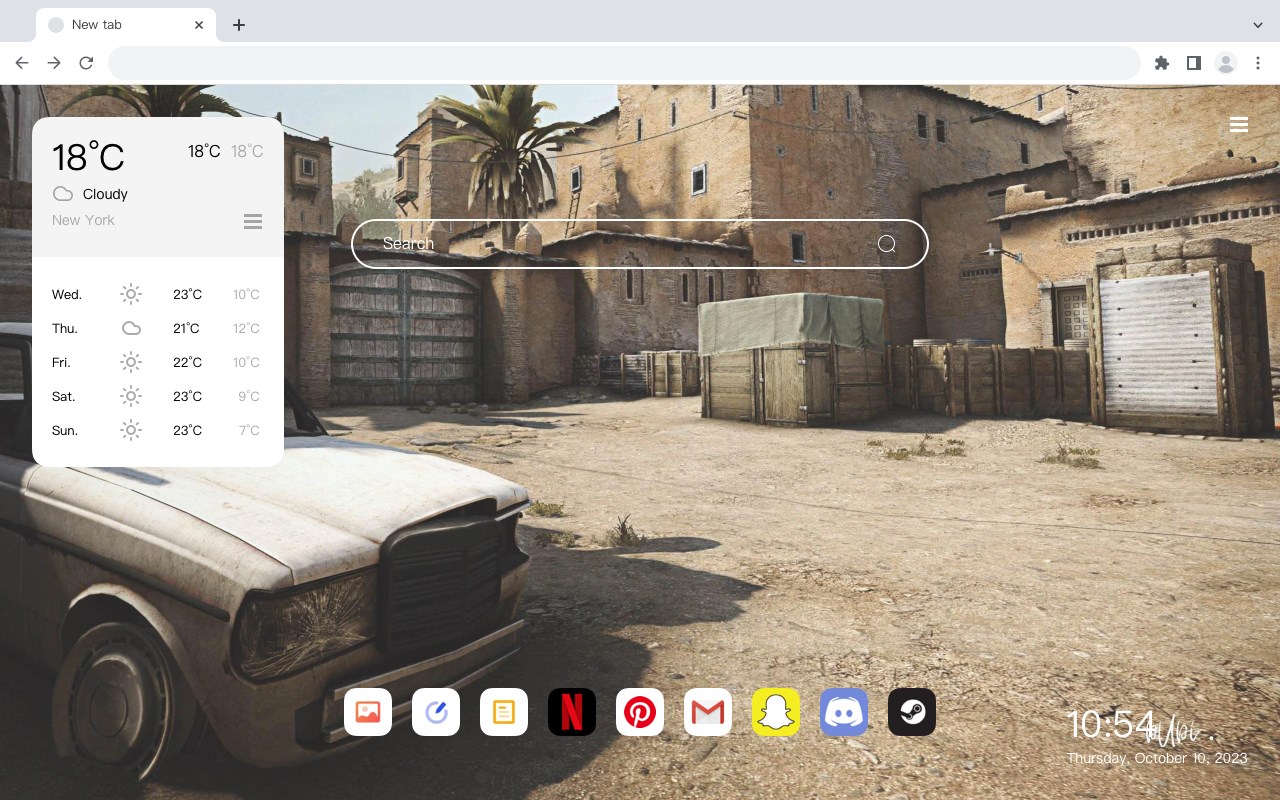Open the yellow notes shortcut

tap(504, 712)
